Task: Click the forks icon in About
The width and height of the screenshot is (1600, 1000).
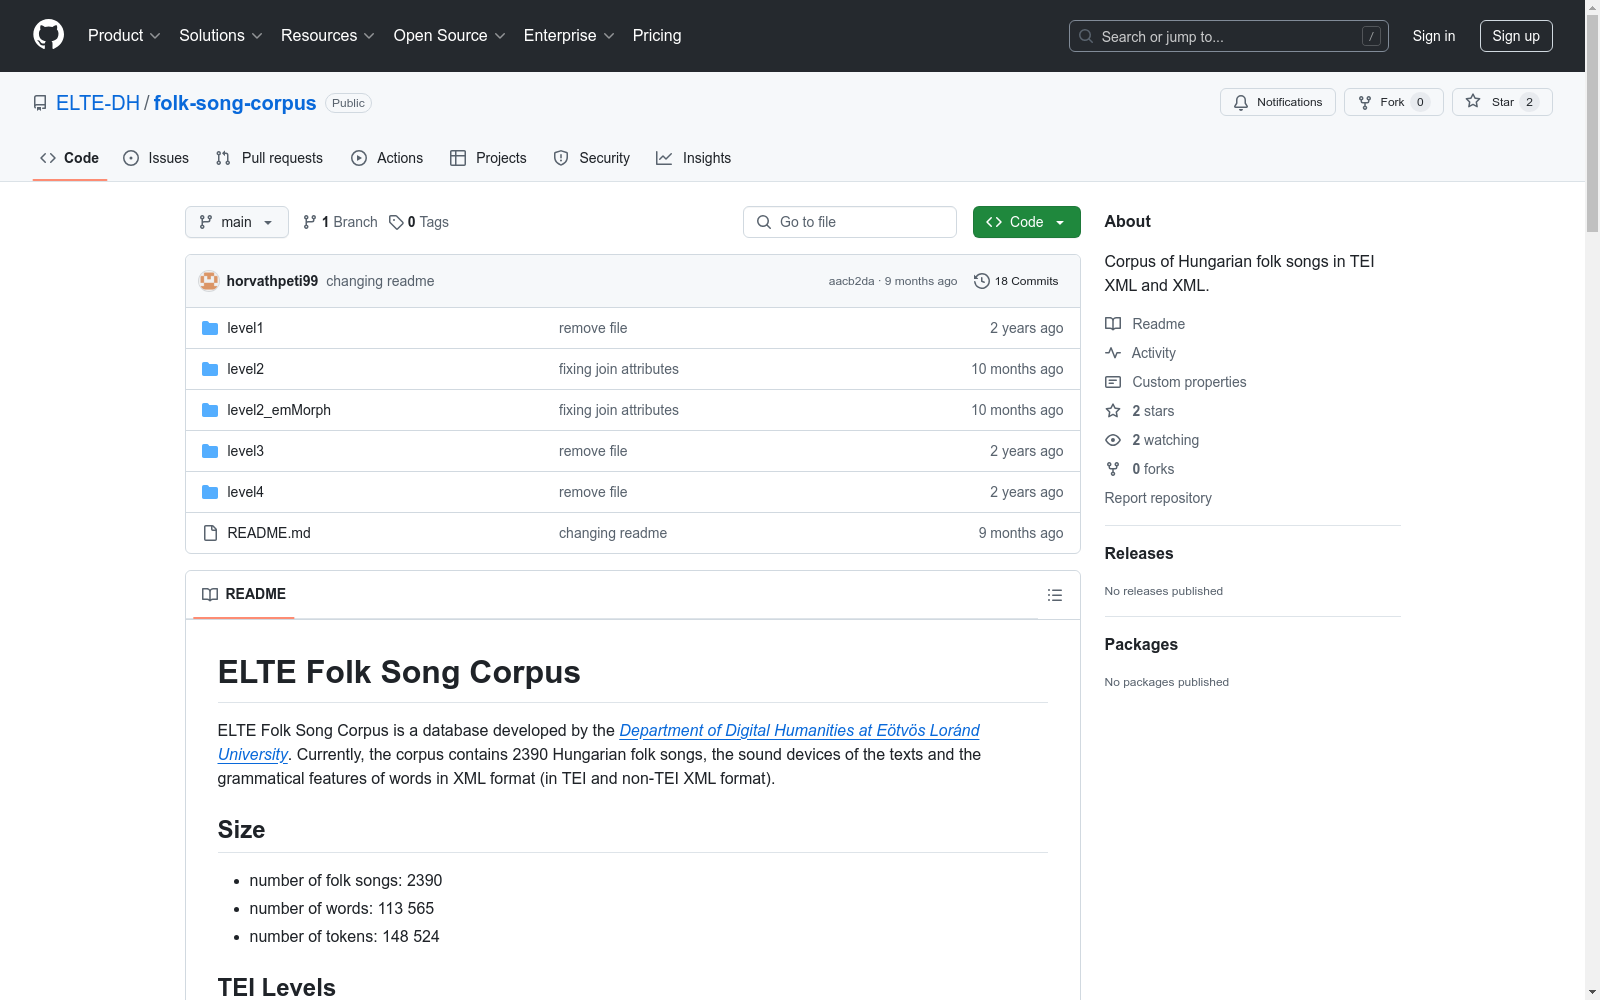Action: coord(1113,469)
